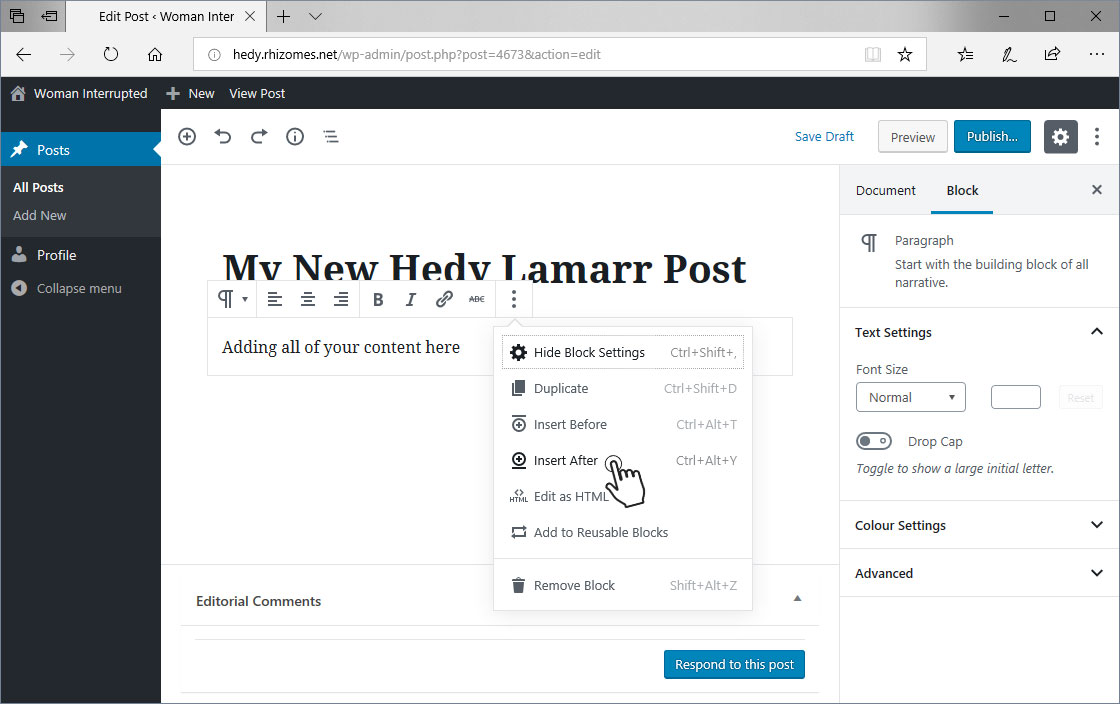Open the favorites hub icon
This screenshot has height=704, width=1120.
tap(965, 54)
